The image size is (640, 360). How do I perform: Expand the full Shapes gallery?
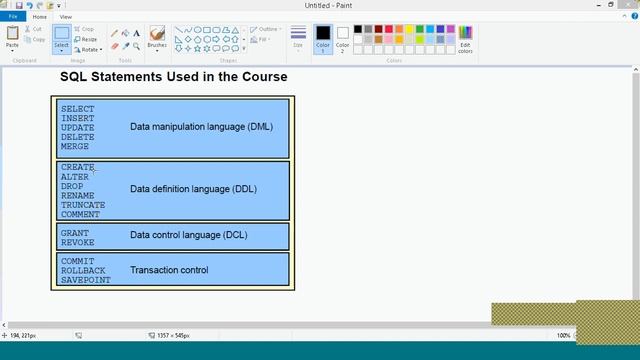244,49
